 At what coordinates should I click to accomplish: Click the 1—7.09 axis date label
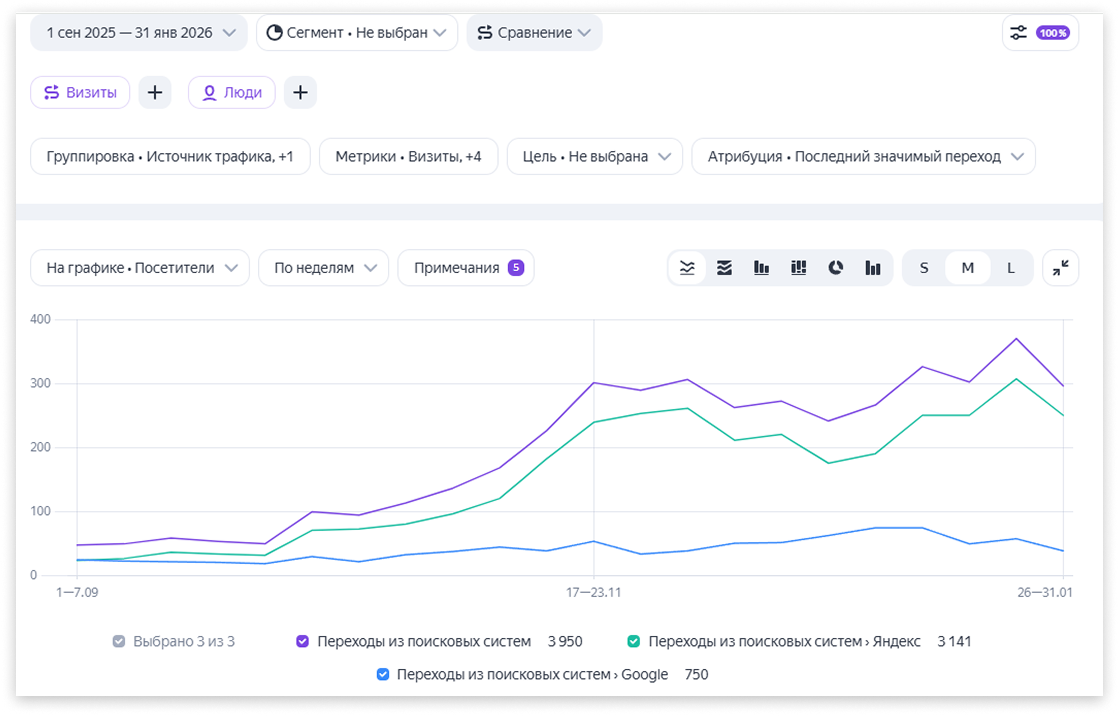(x=77, y=592)
